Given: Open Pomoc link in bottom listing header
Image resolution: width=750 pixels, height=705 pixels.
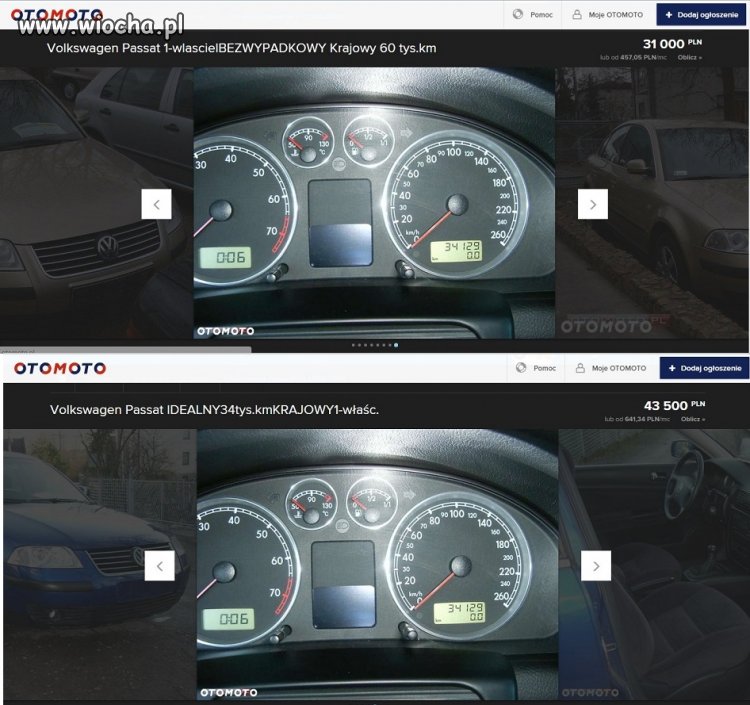Looking at the screenshot, I should point(544,368).
